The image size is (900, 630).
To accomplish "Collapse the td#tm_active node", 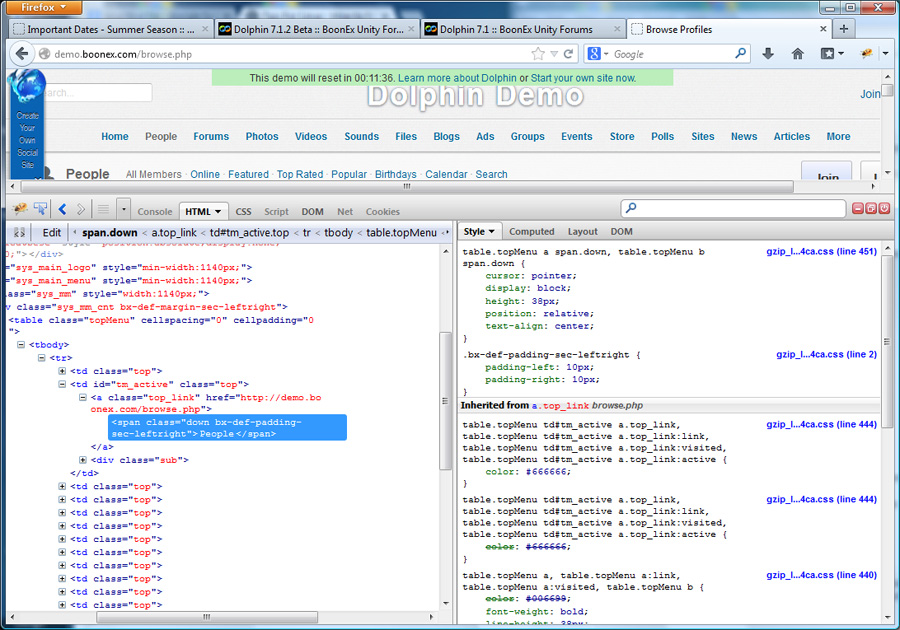I will coord(62,384).
